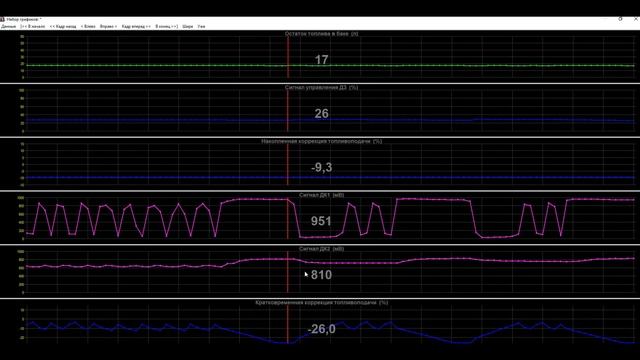Jump to start with |<< В начало
The height and width of the screenshot is (360, 640).
point(33,27)
